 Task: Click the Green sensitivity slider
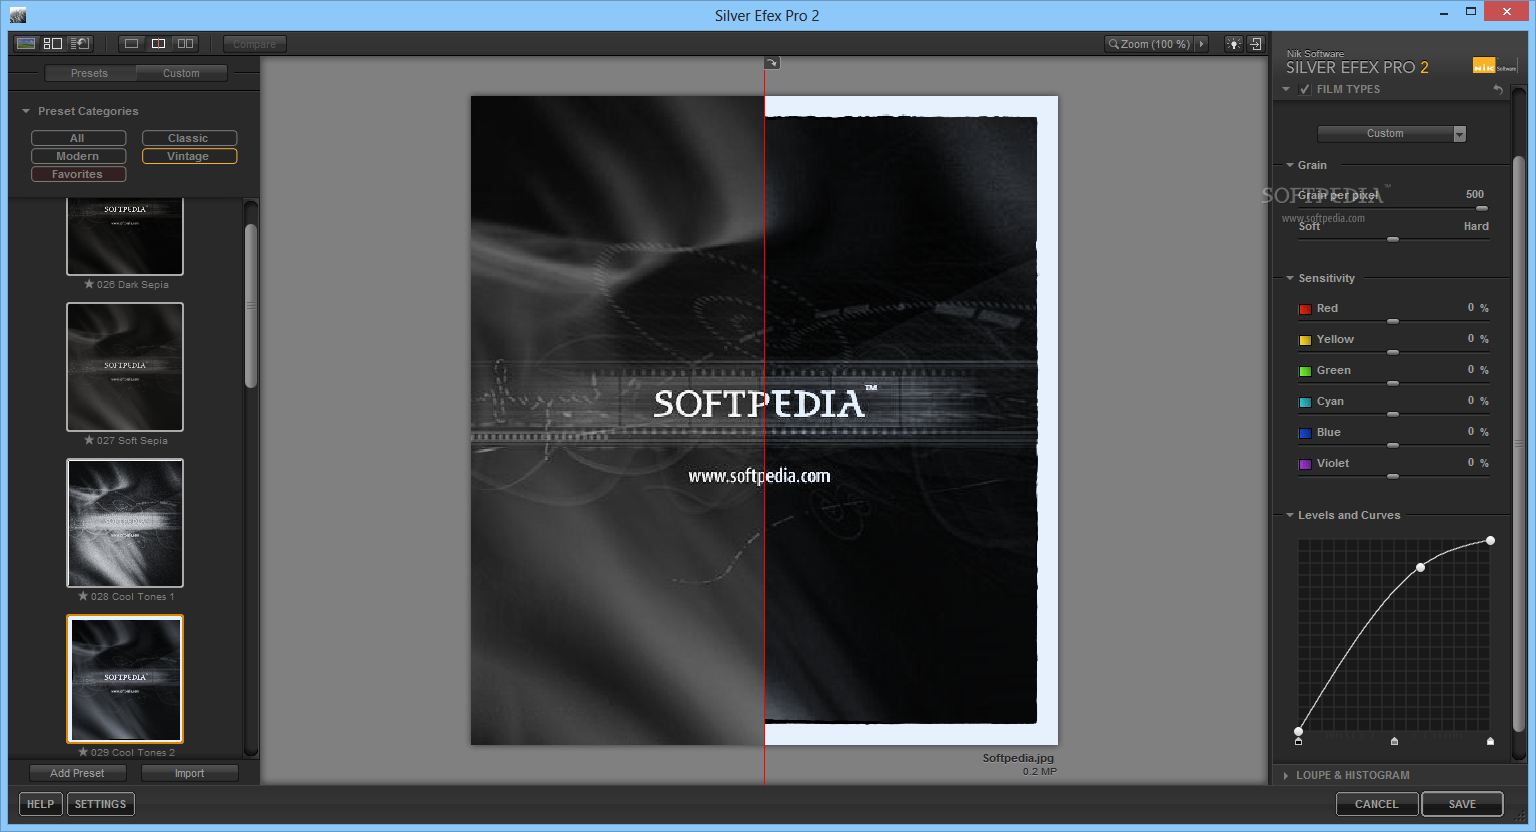click(x=1393, y=383)
